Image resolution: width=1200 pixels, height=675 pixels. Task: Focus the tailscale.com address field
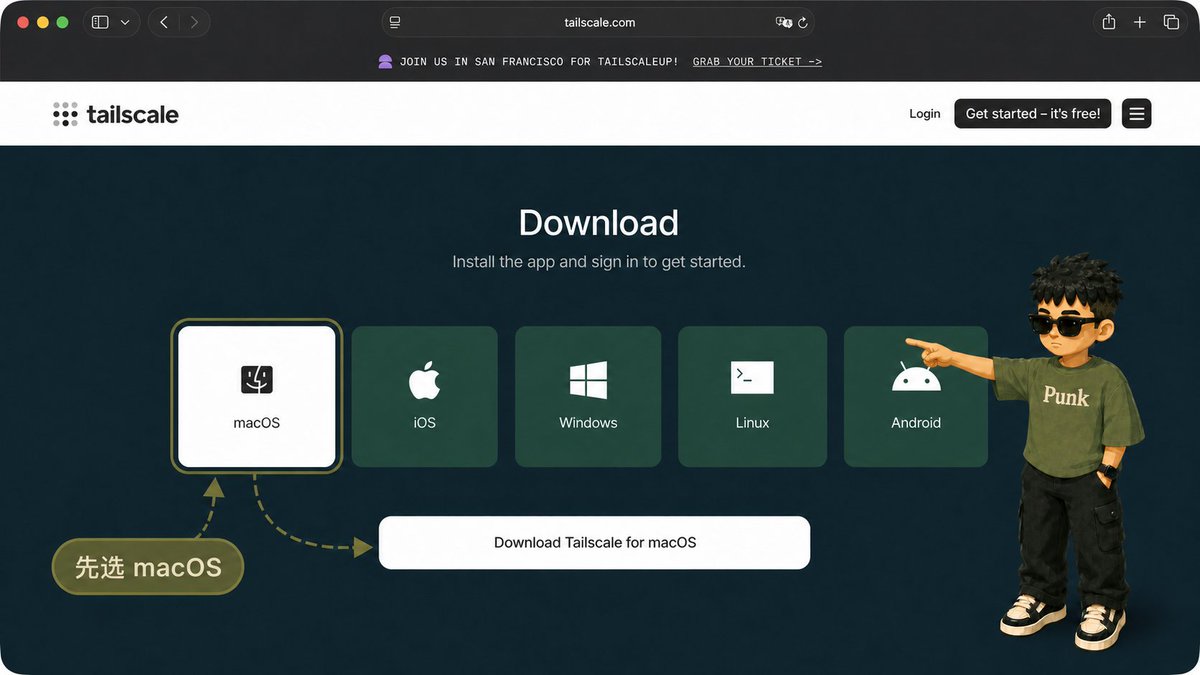click(598, 22)
